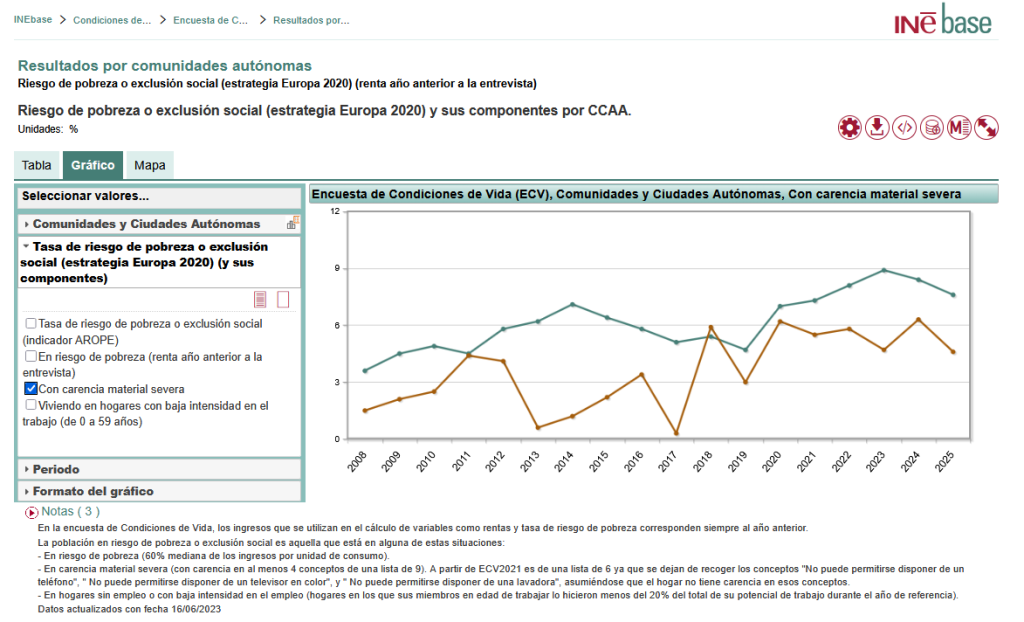The height and width of the screenshot is (622, 1024).
Task: Expand Formato del gráfico section
Action: coord(93,491)
